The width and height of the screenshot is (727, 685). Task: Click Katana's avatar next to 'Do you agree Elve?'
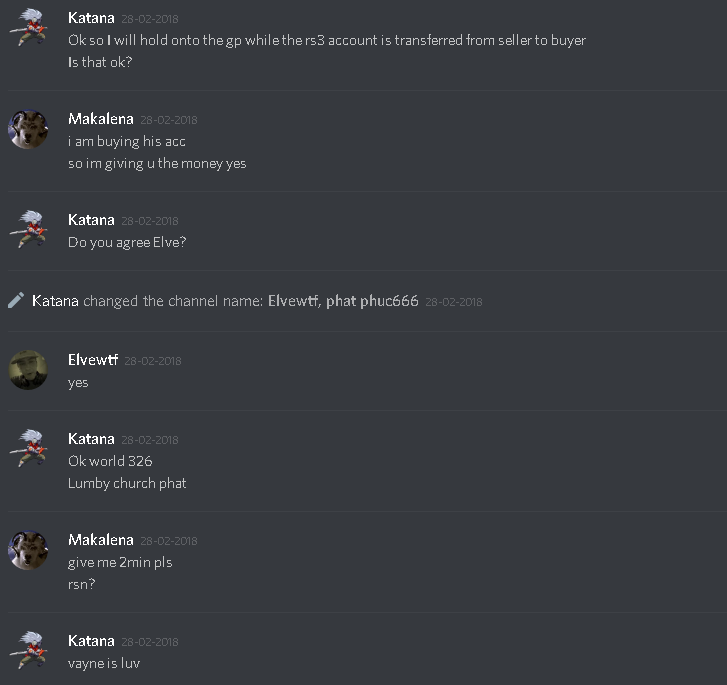point(28,230)
